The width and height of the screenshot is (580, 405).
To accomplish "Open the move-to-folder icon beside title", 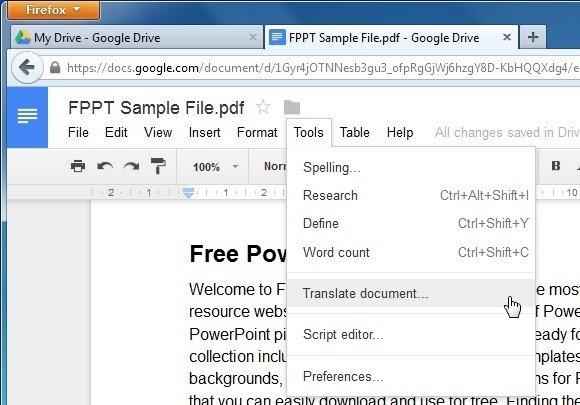I will 292,107.
